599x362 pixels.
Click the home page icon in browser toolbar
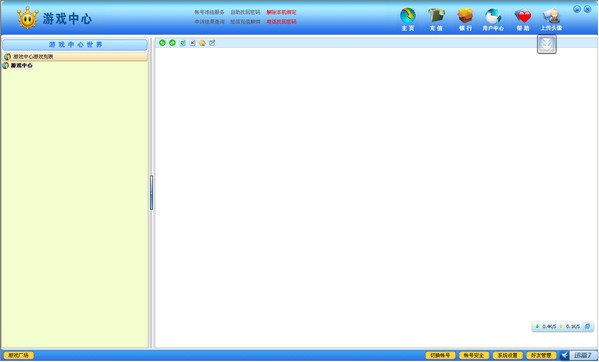[202, 43]
